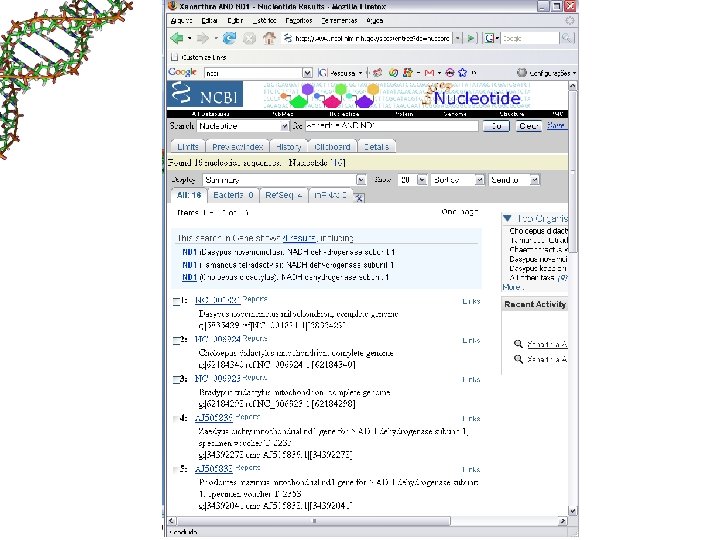Image resolution: width=720 pixels, height=540 pixels.
Task: Select the RefSeq filter tab
Action: [x=283, y=195]
